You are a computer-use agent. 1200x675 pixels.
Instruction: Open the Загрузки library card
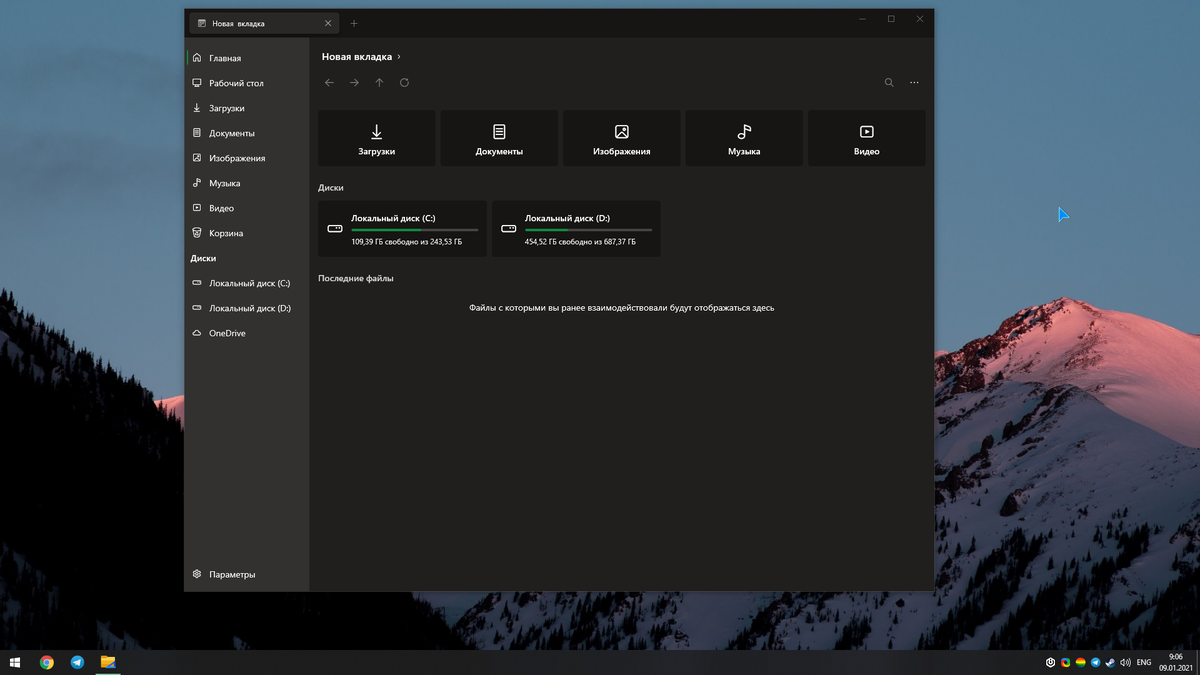click(x=377, y=138)
